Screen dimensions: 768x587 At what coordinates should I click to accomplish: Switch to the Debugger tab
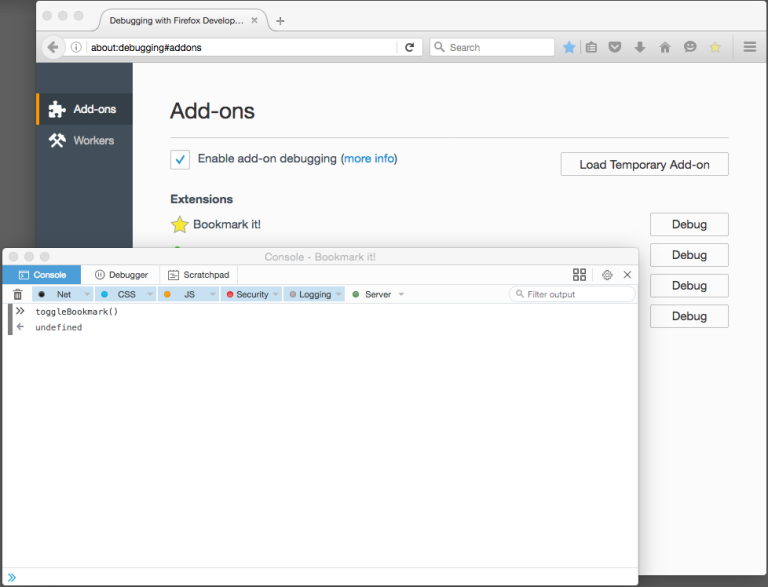[x=121, y=275]
